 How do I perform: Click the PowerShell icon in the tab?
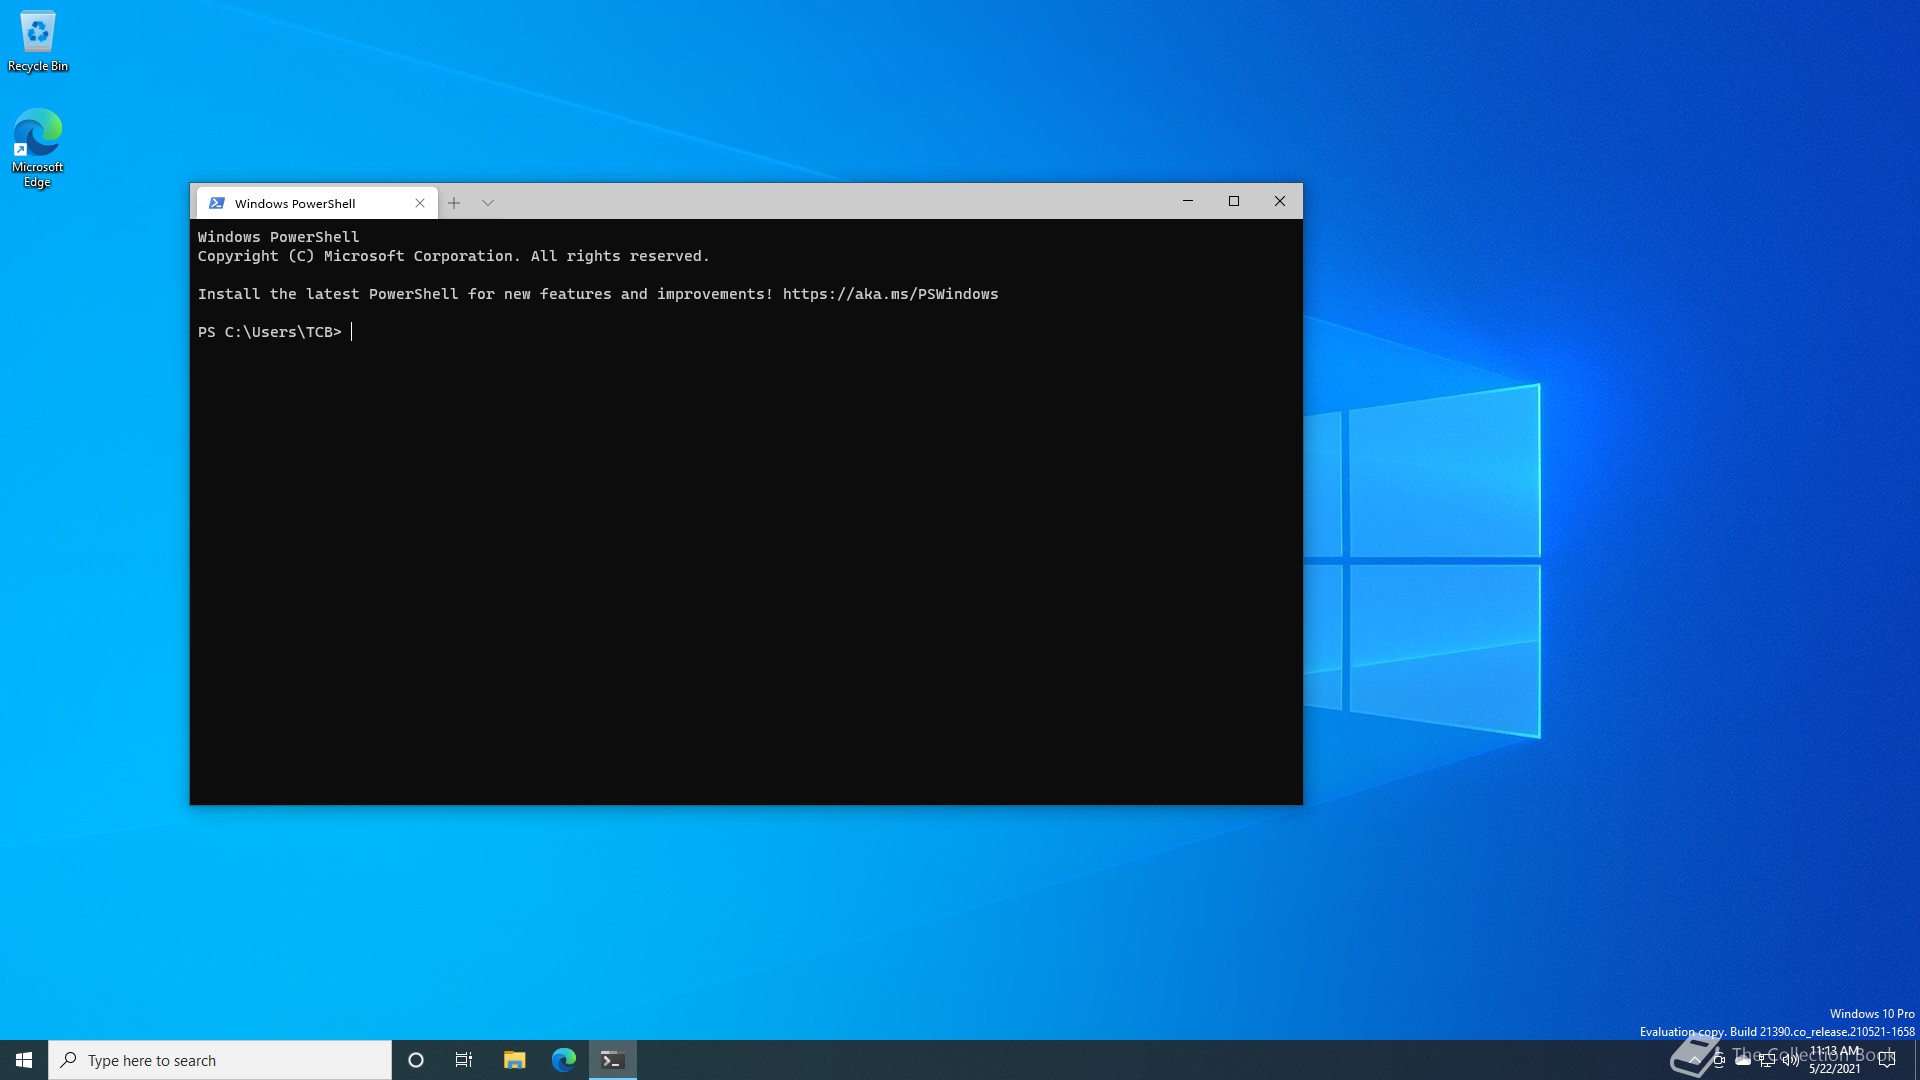(x=217, y=203)
